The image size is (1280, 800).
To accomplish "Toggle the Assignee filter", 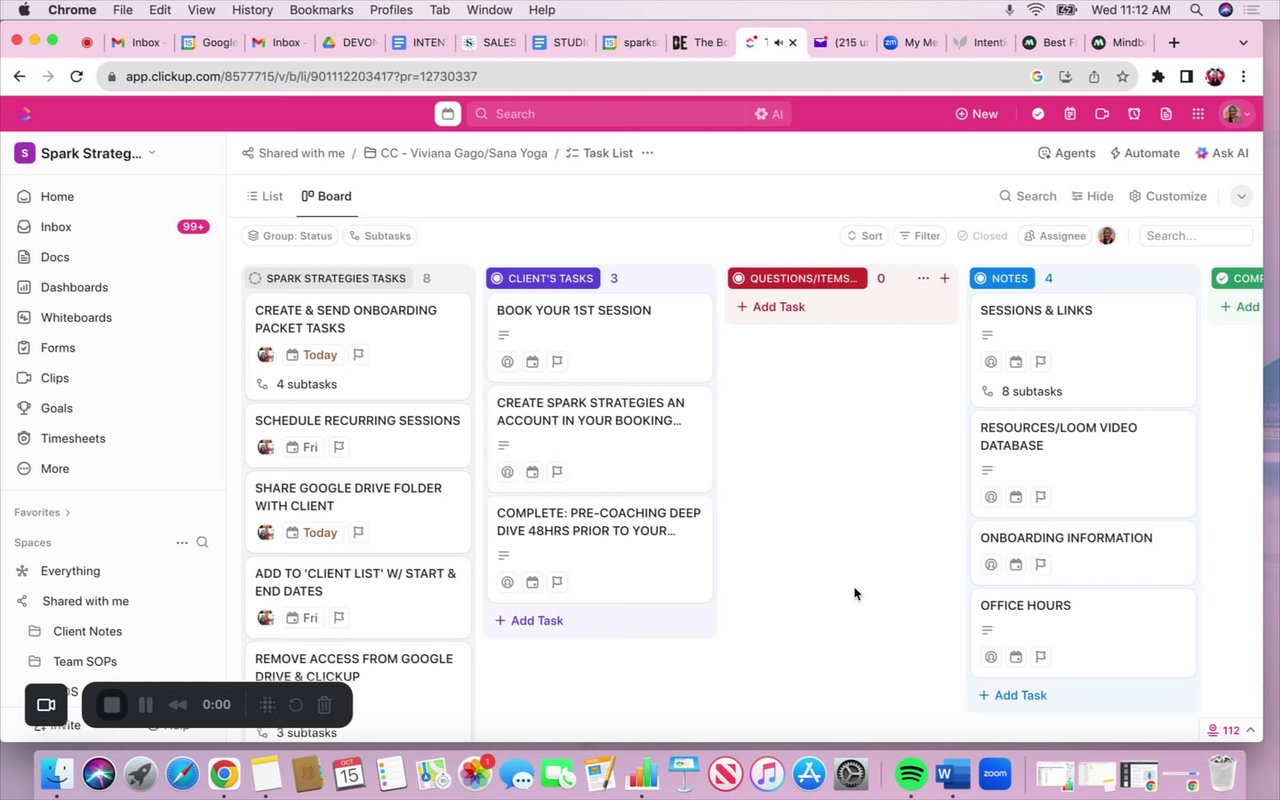I will click(x=1054, y=236).
